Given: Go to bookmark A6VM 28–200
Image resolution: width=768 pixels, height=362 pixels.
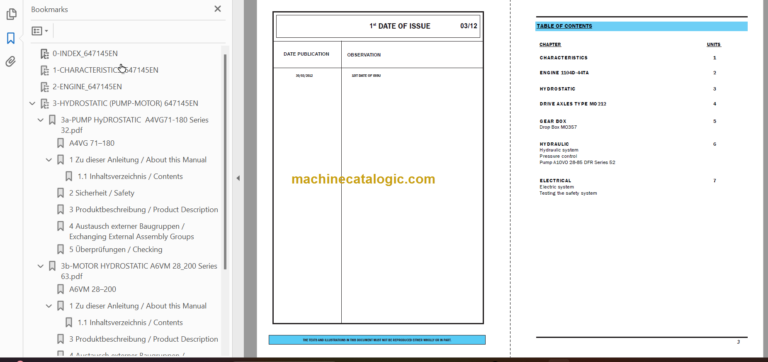Looking at the screenshot, I should [93, 290].
